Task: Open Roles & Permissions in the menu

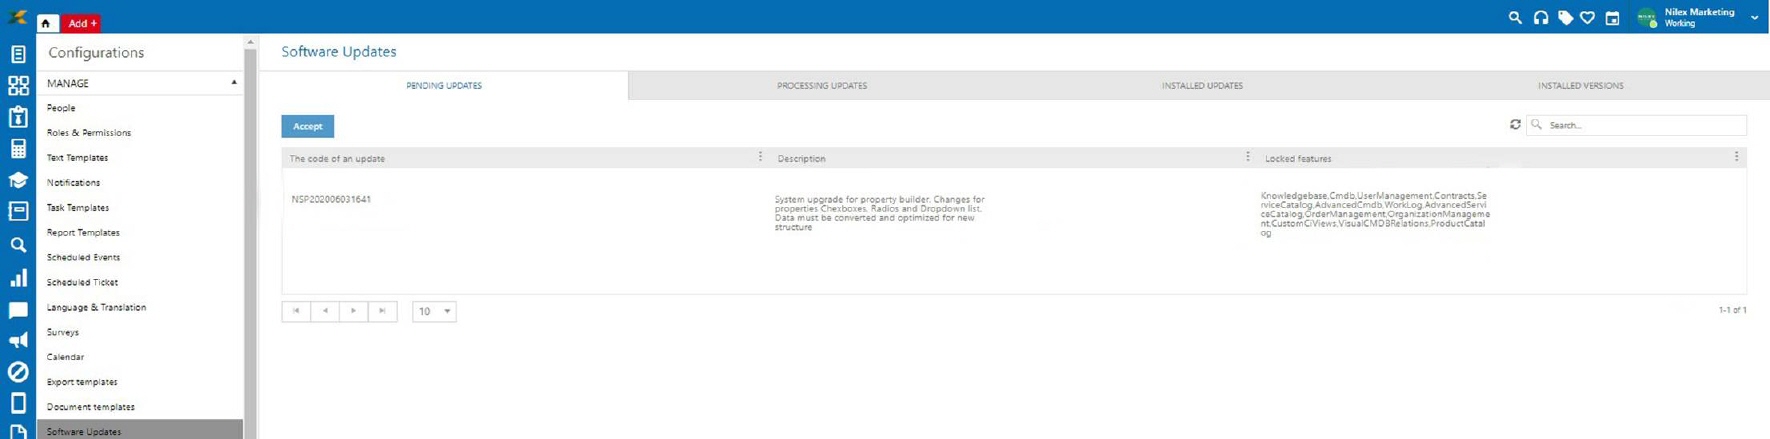Action: click(x=89, y=133)
